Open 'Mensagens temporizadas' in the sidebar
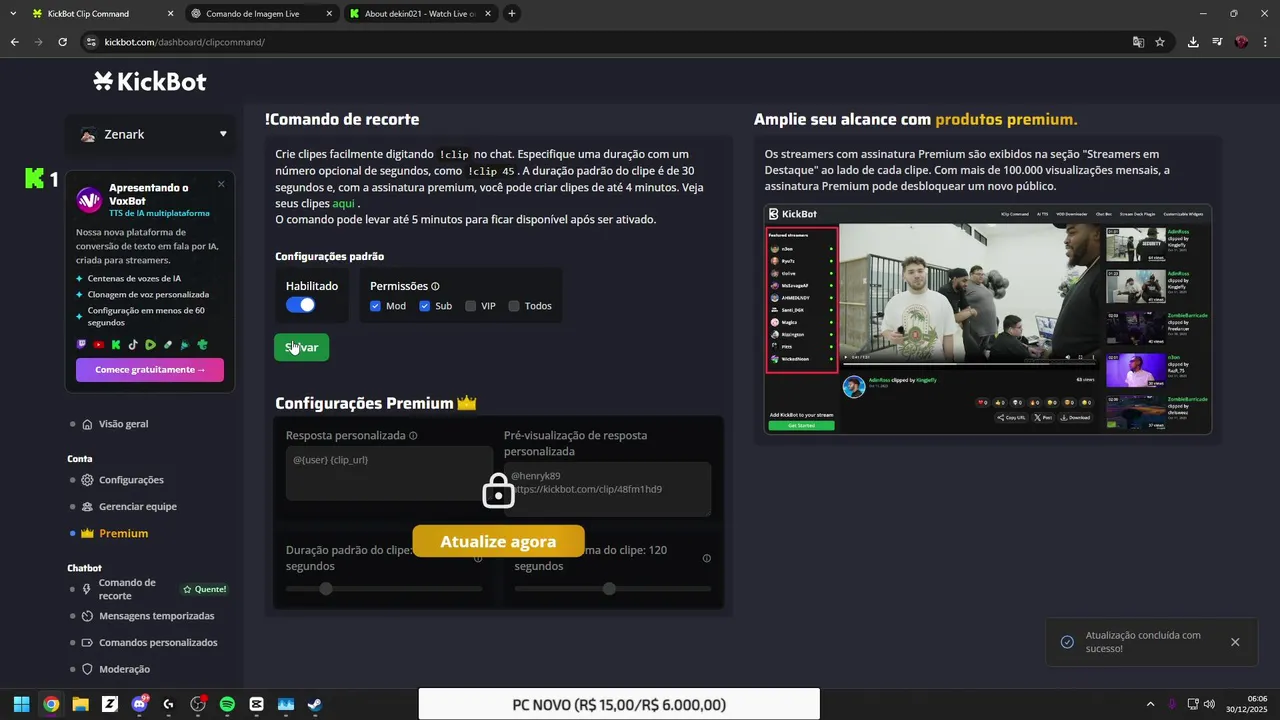 156,616
